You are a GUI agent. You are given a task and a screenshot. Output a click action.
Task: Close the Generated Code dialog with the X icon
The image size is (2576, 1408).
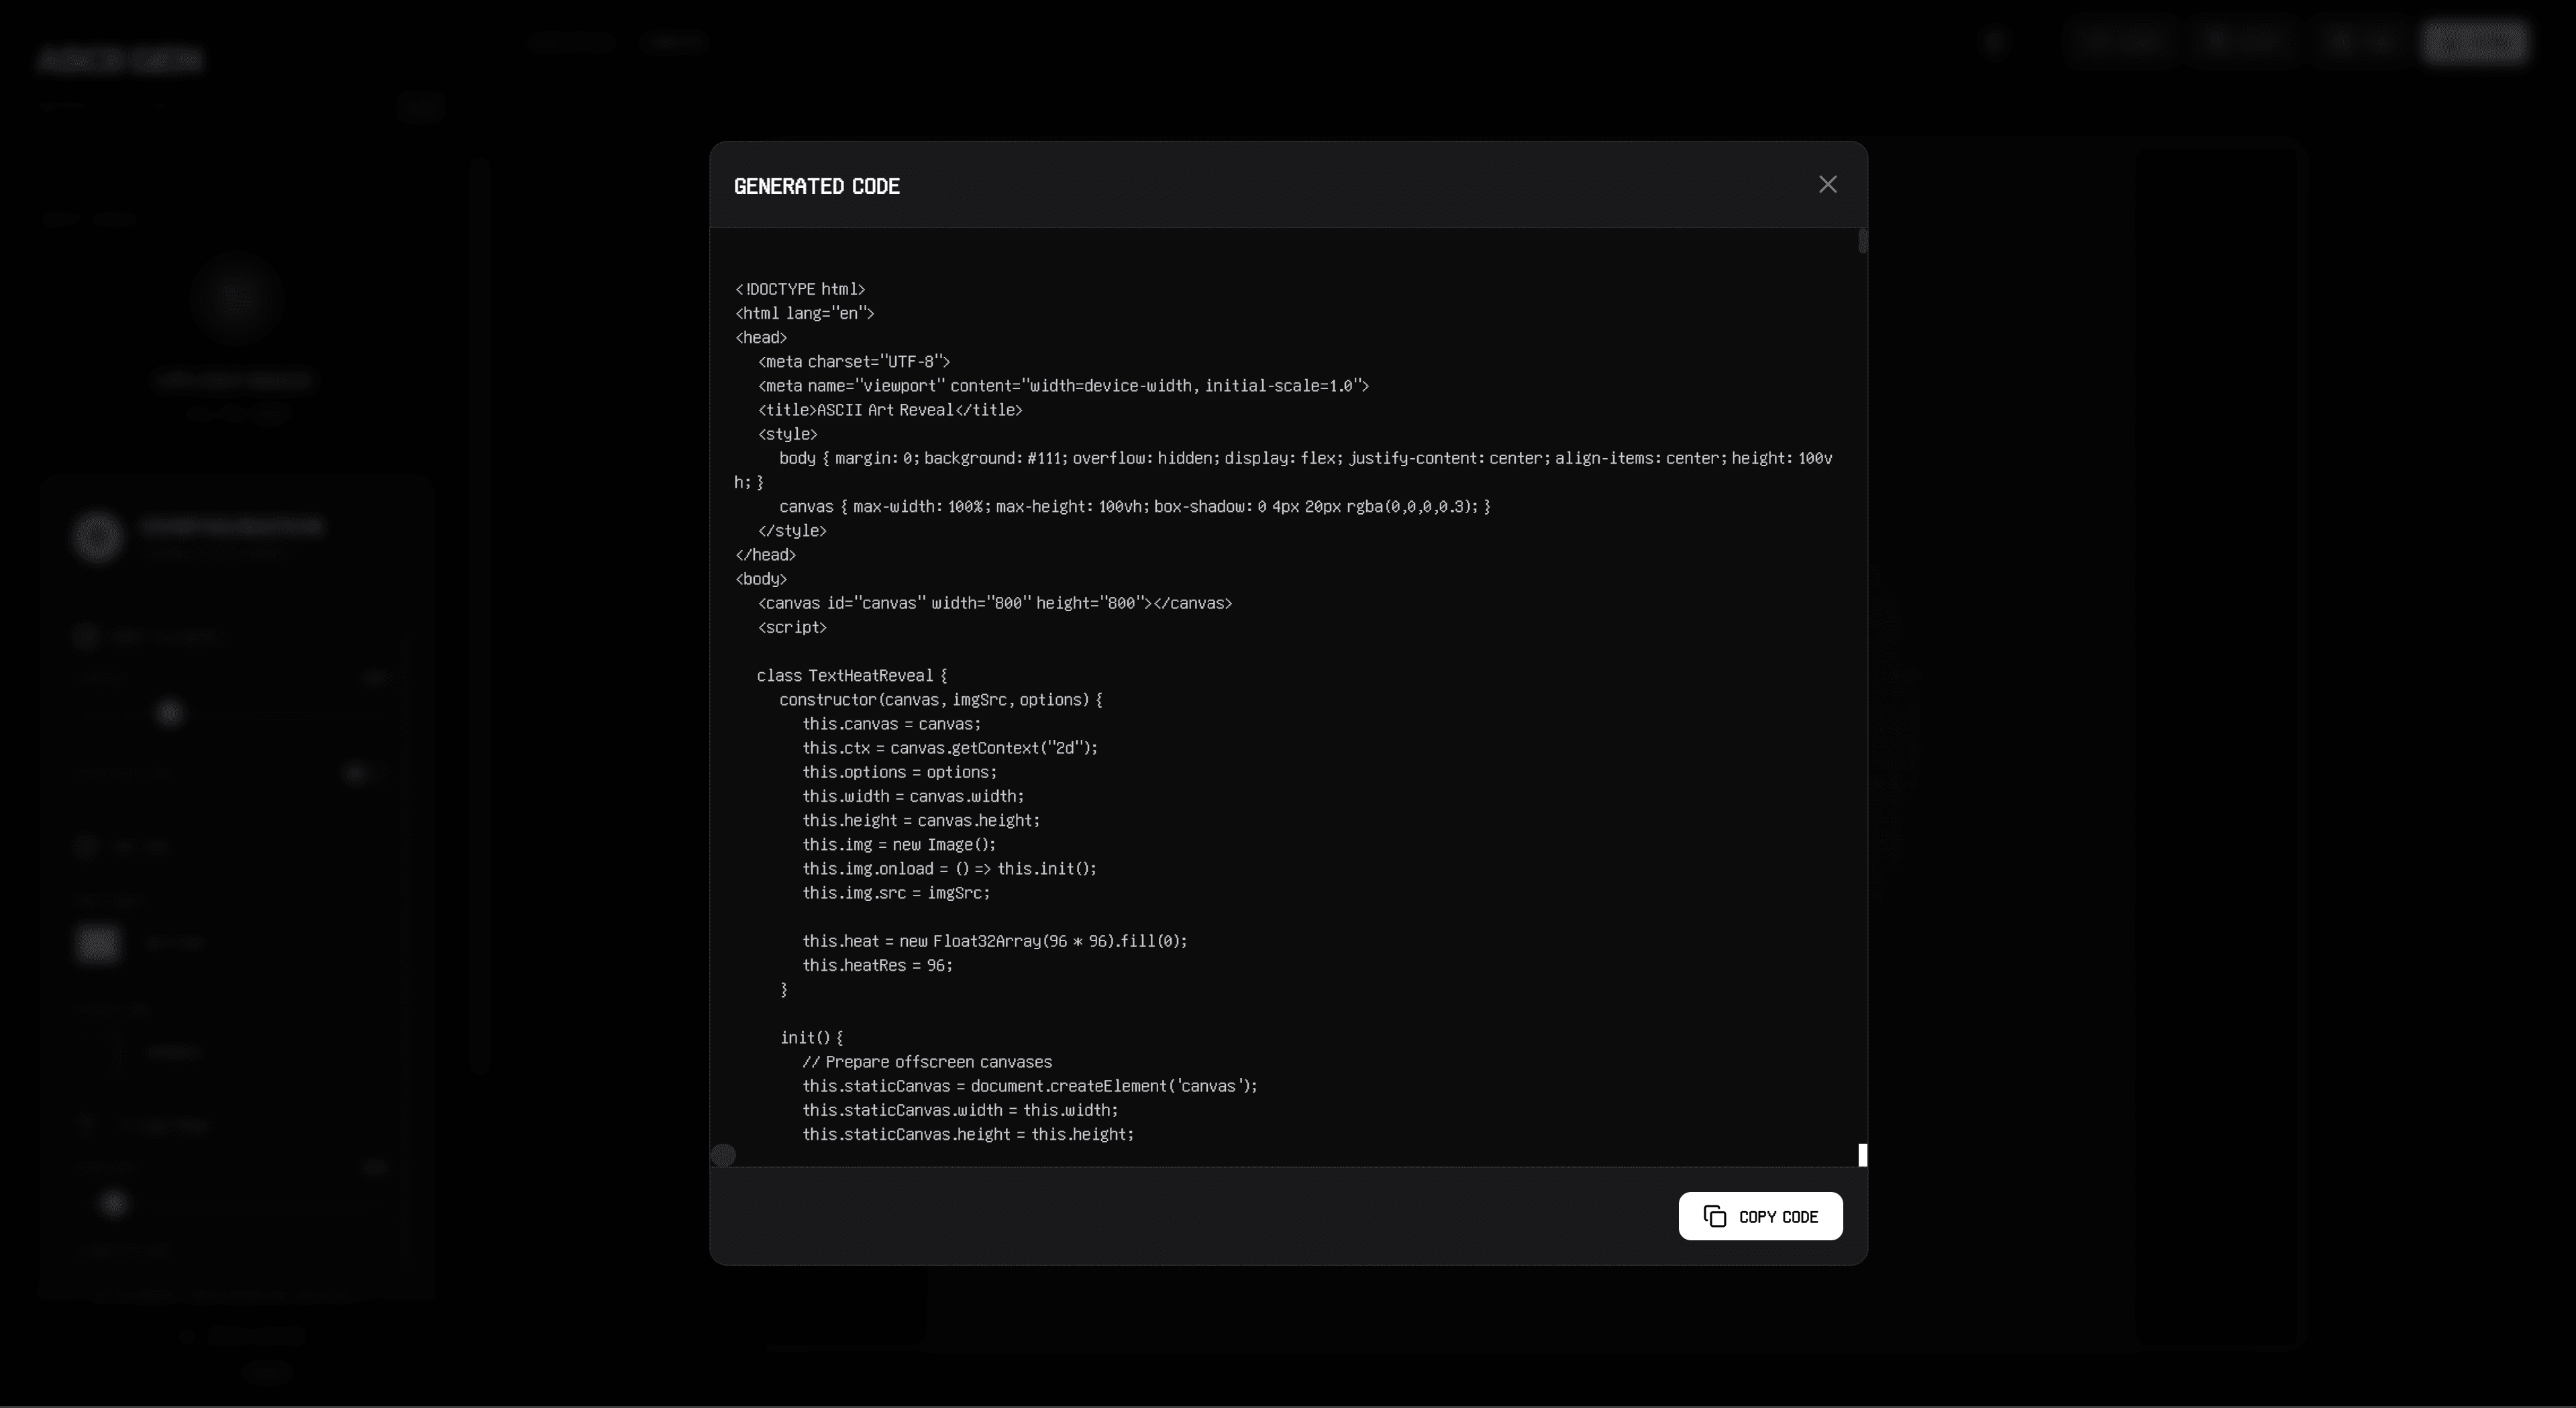pyautogui.click(x=1827, y=184)
